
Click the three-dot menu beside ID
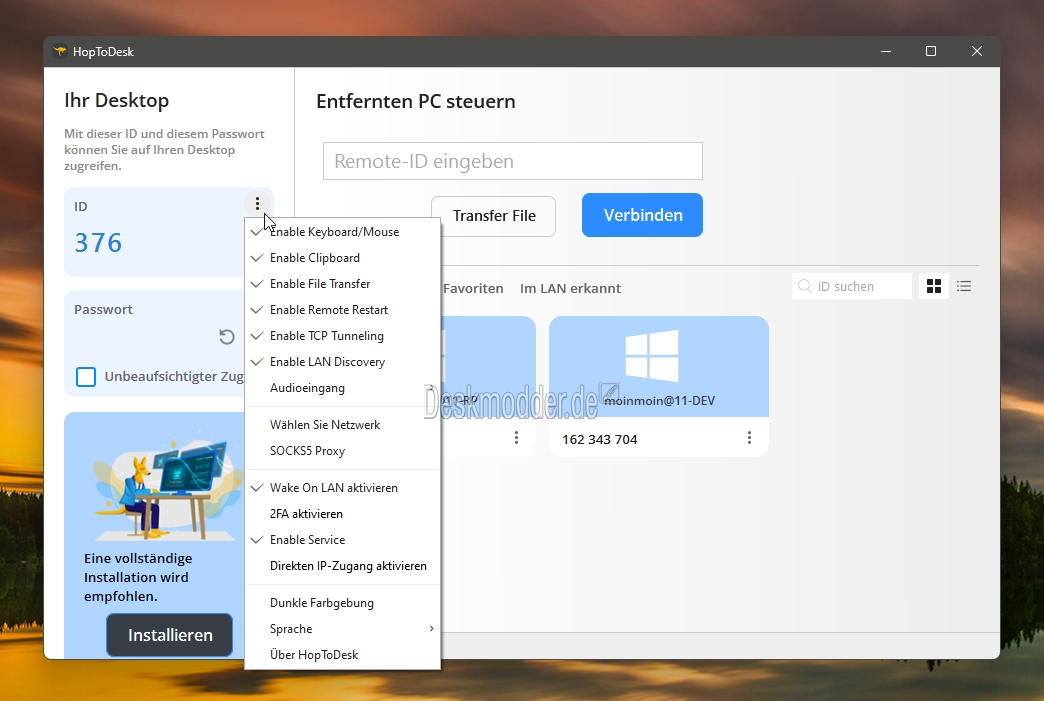pos(257,204)
